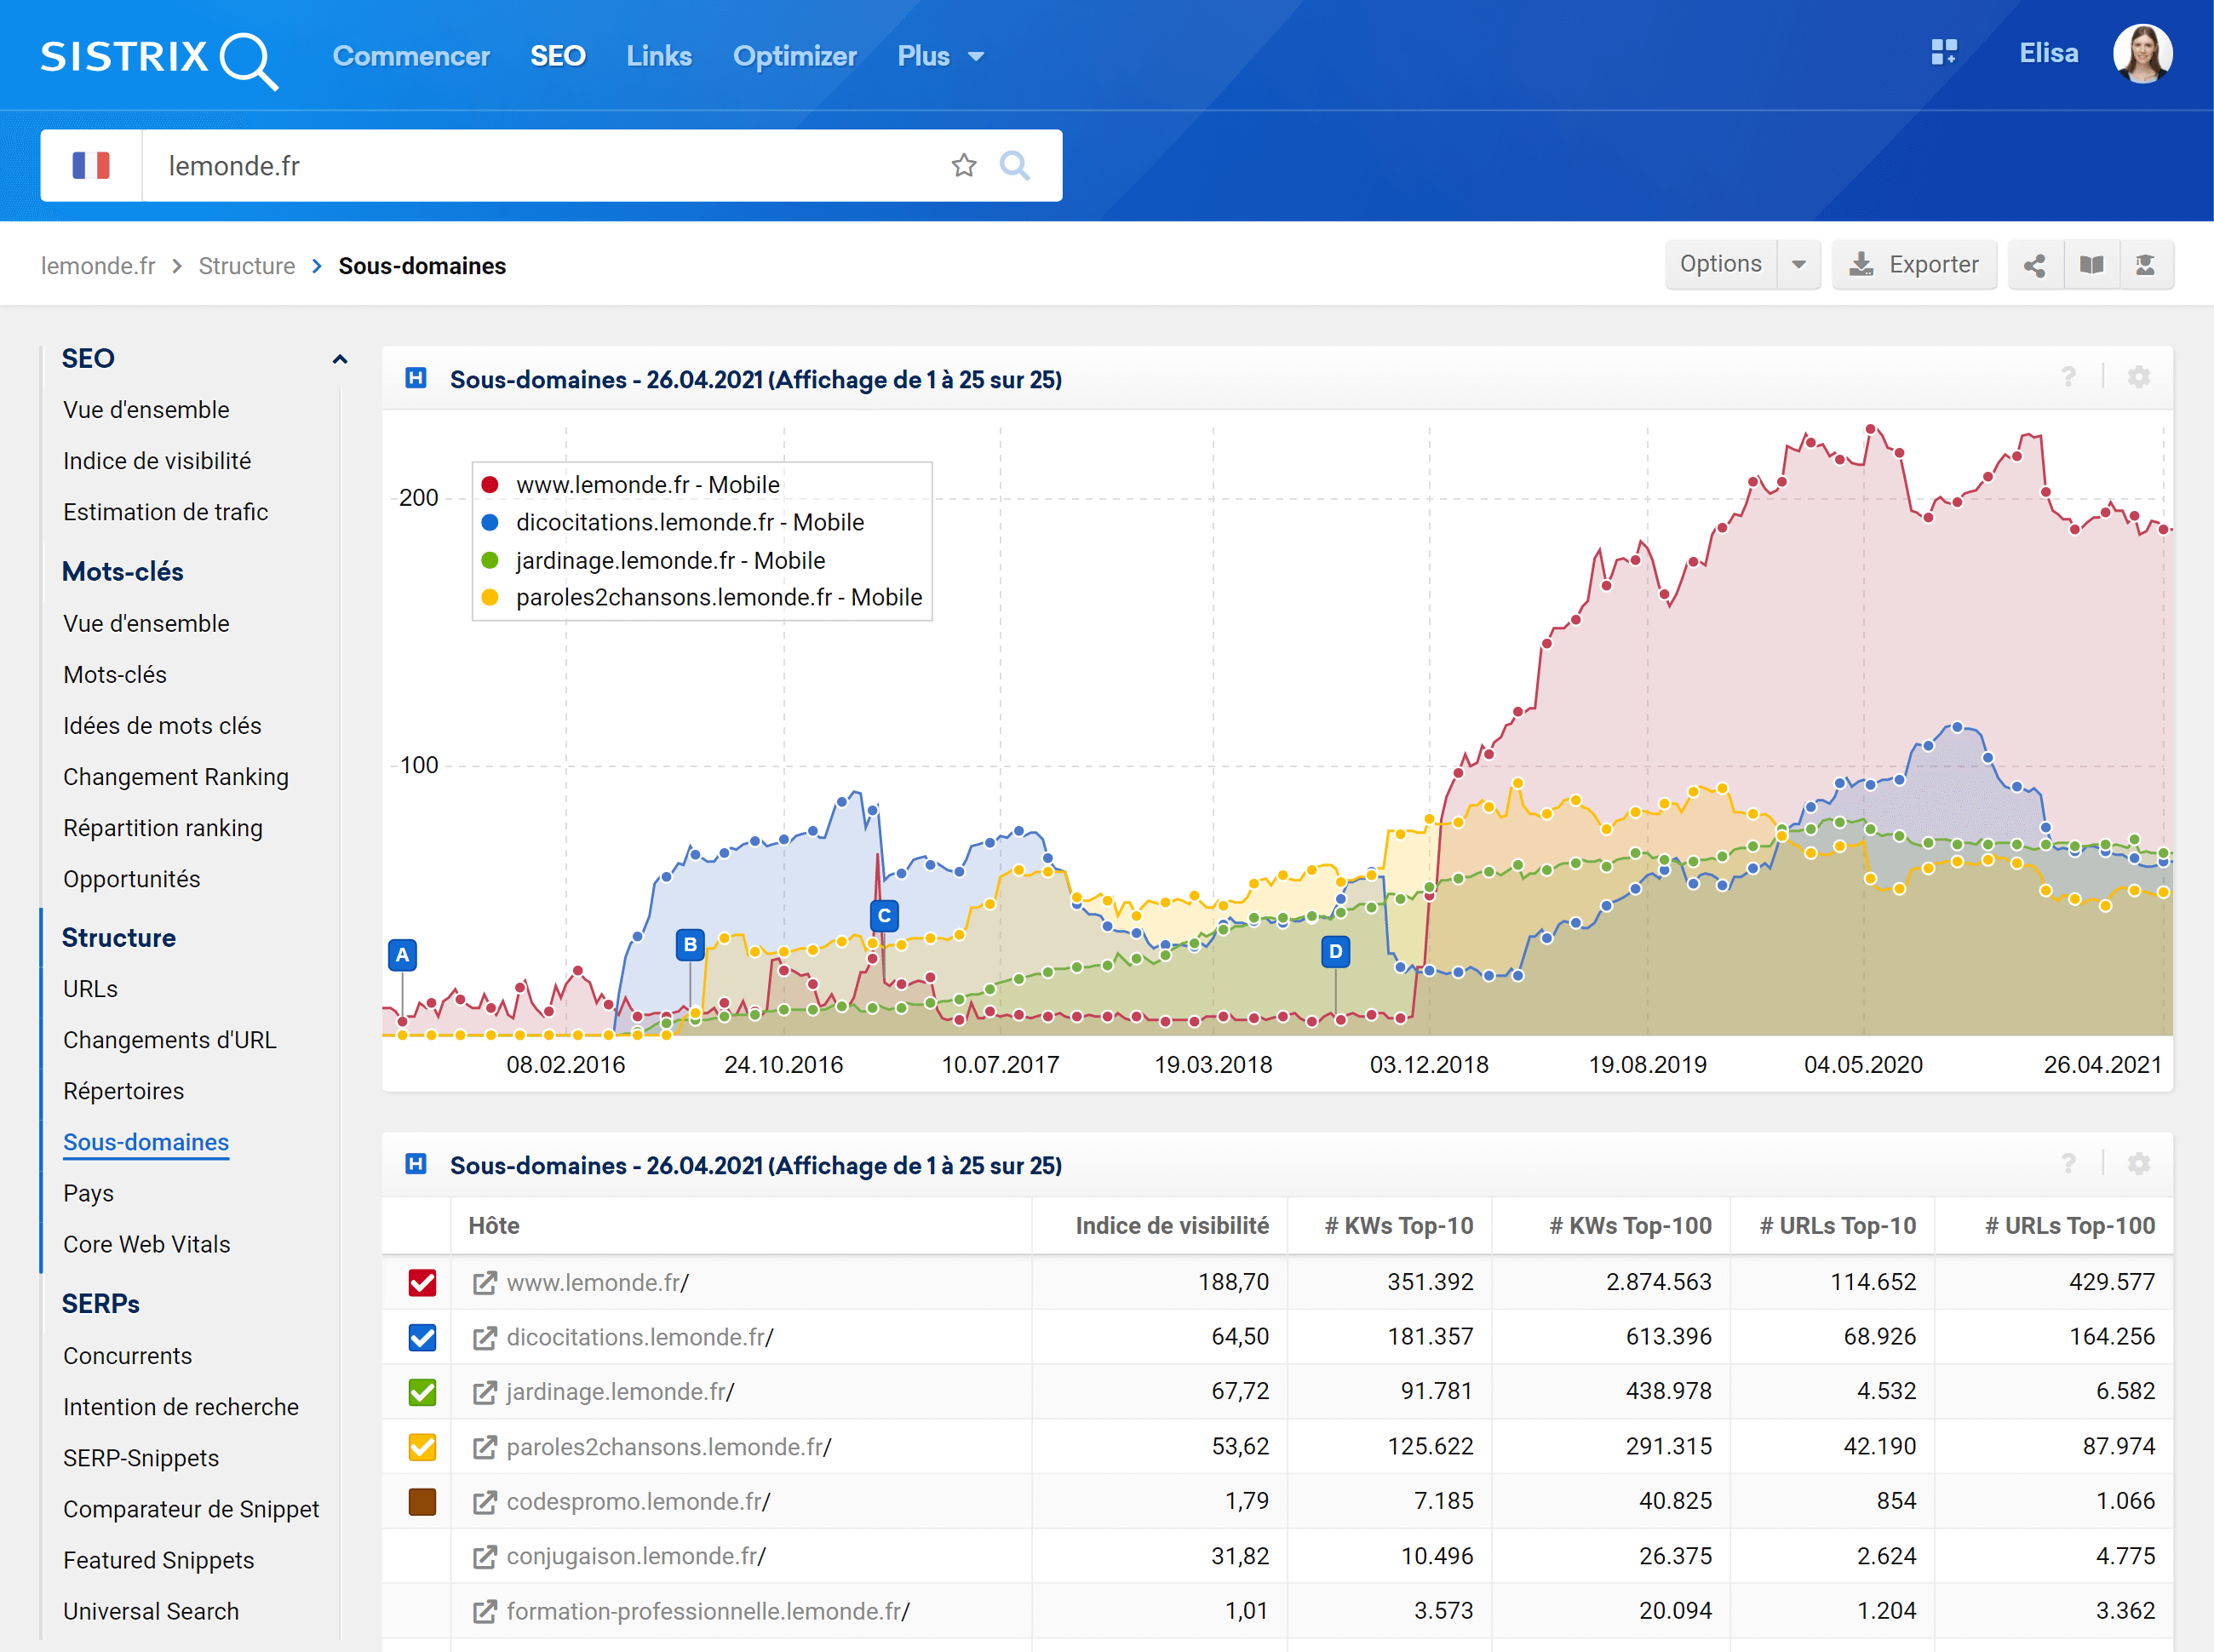Open Universal Search in sidebar

151,1611
